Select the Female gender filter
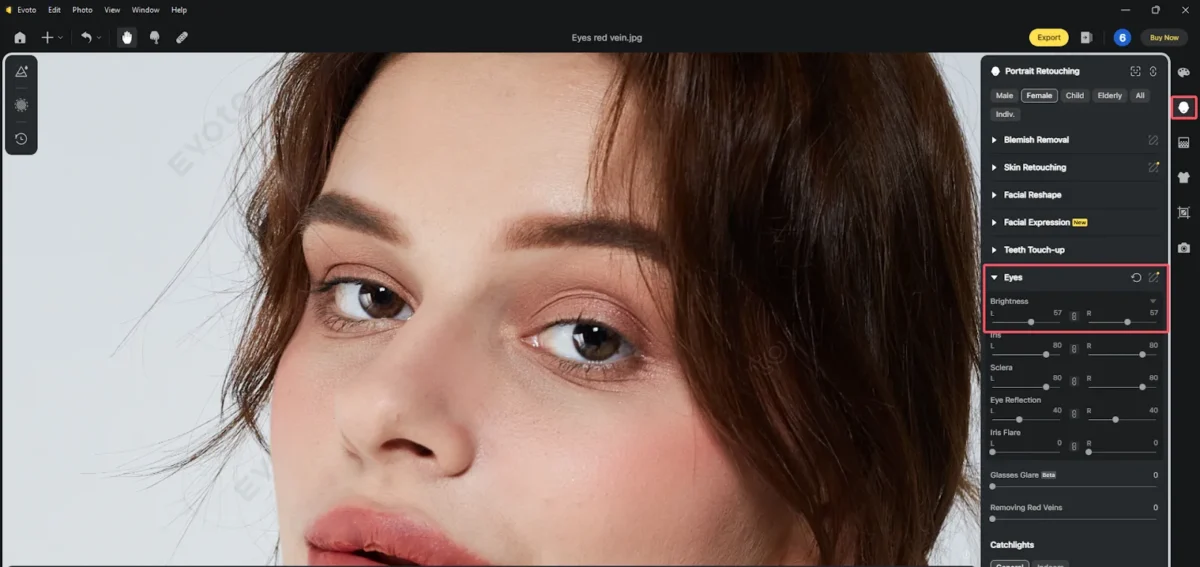 [1039, 96]
